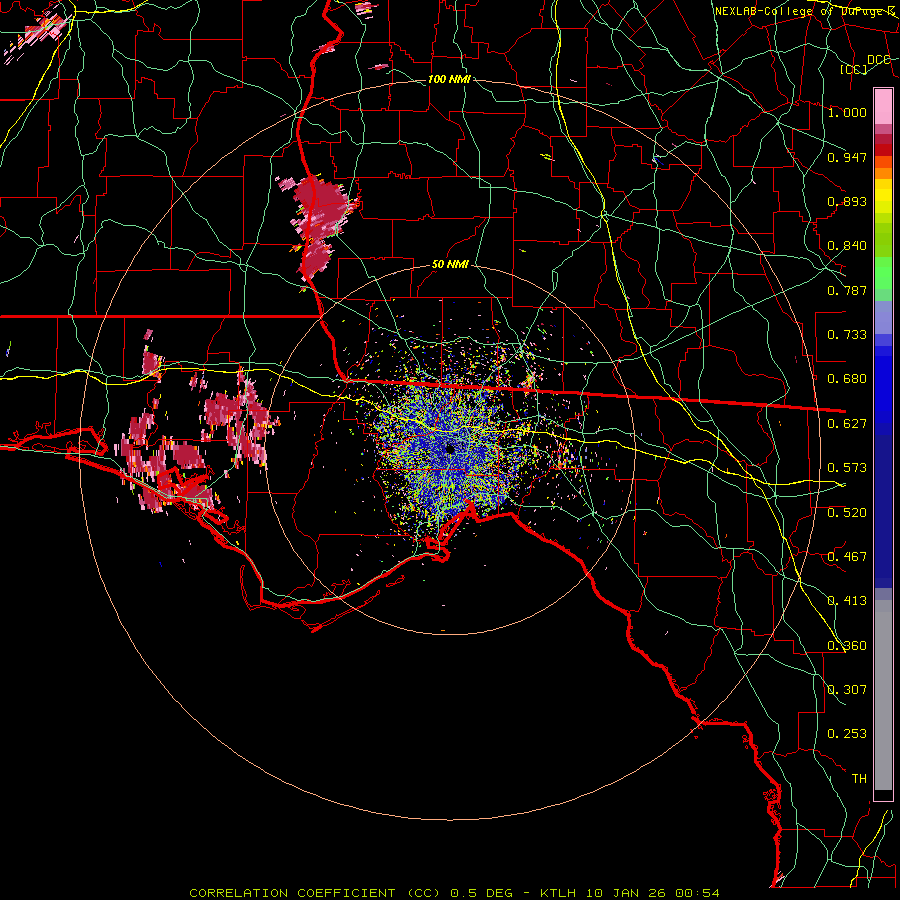The width and height of the screenshot is (900, 900).
Task: Select the 0.573 scale value
Action: pos(847,468)
